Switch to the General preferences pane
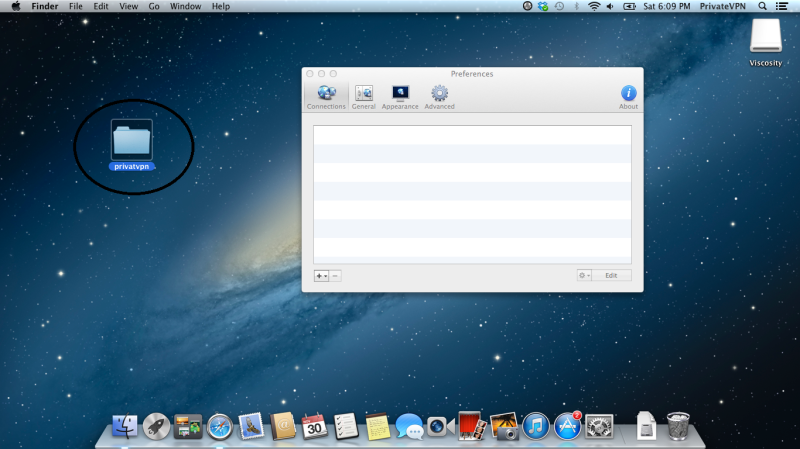 pyautogui.click(x=363, y=96)
